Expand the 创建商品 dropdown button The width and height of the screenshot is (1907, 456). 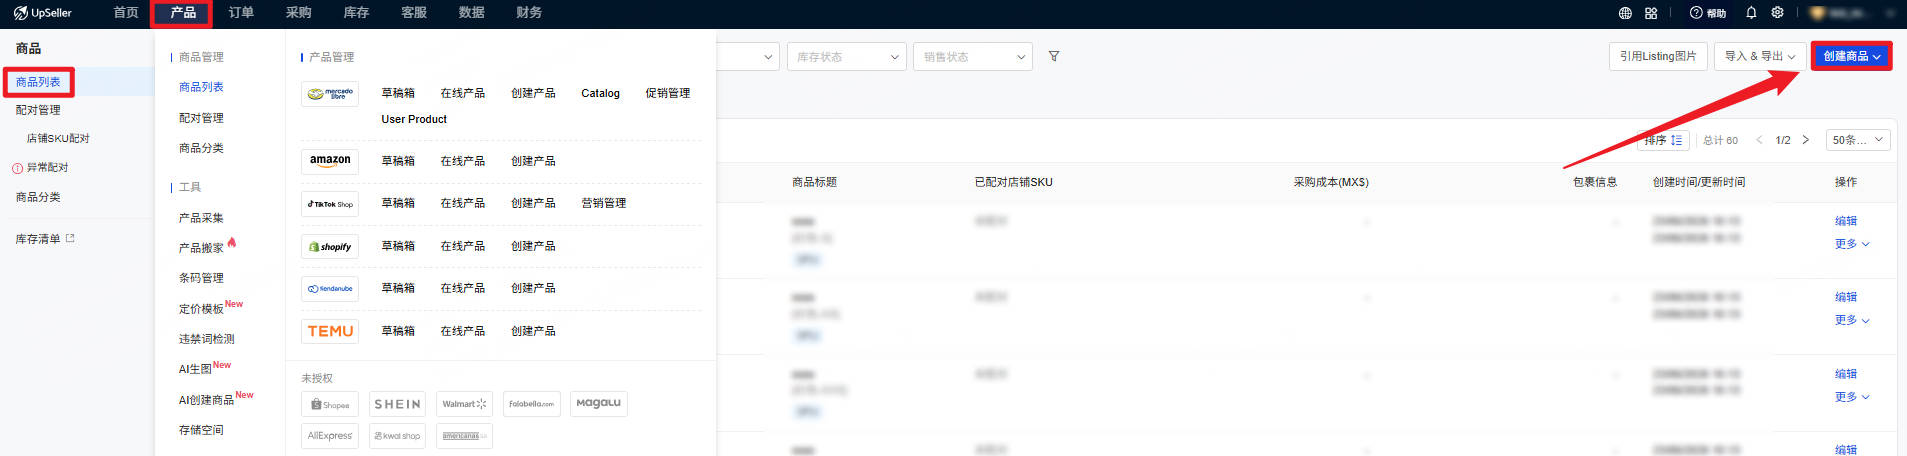click(x=1851, y=56)
